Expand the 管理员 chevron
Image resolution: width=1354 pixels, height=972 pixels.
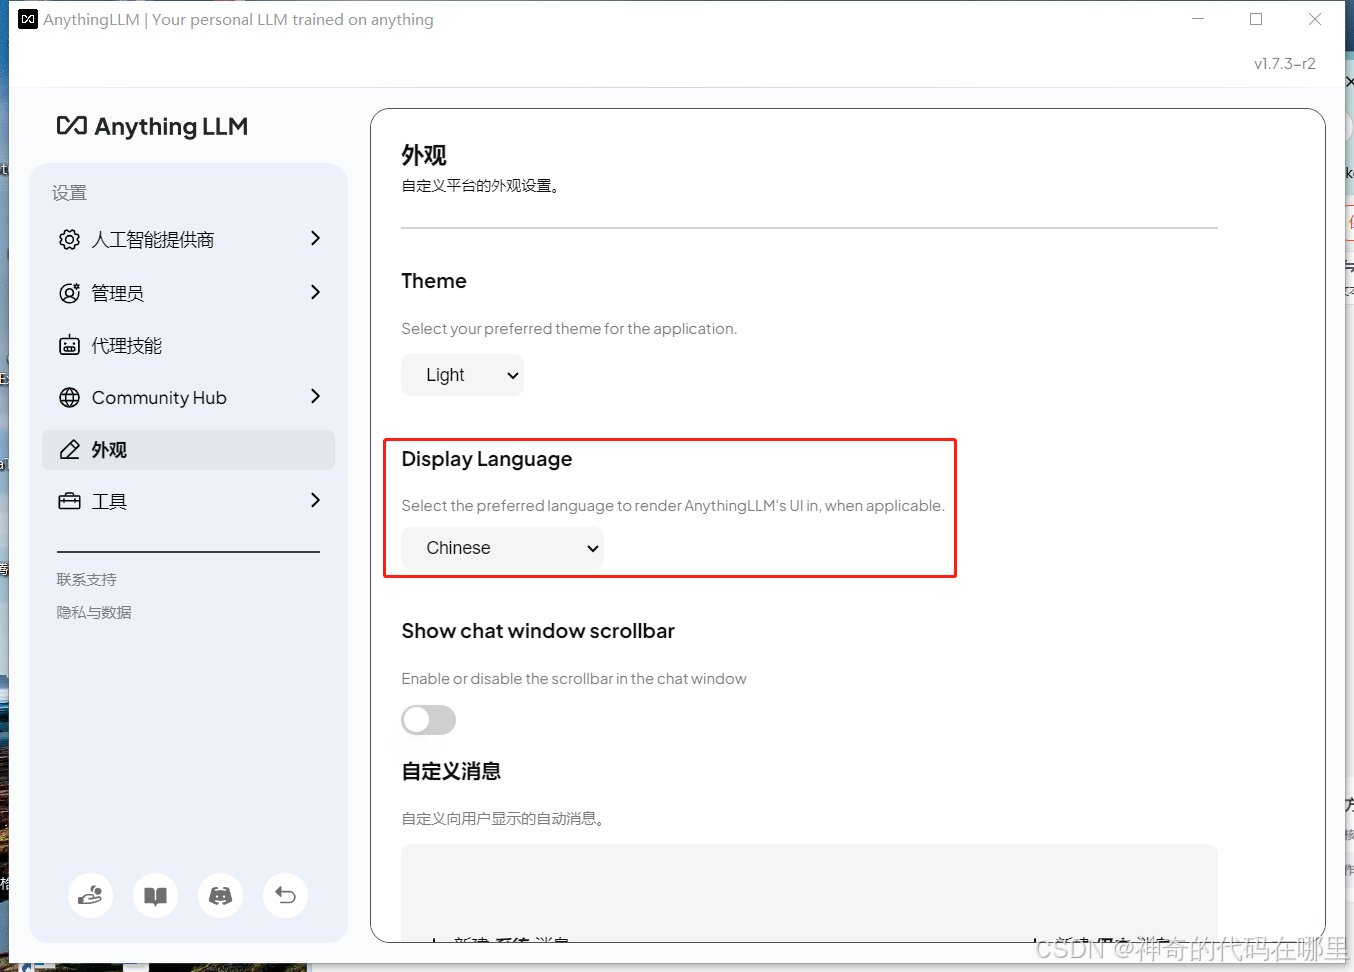click(x=315, y=292)
